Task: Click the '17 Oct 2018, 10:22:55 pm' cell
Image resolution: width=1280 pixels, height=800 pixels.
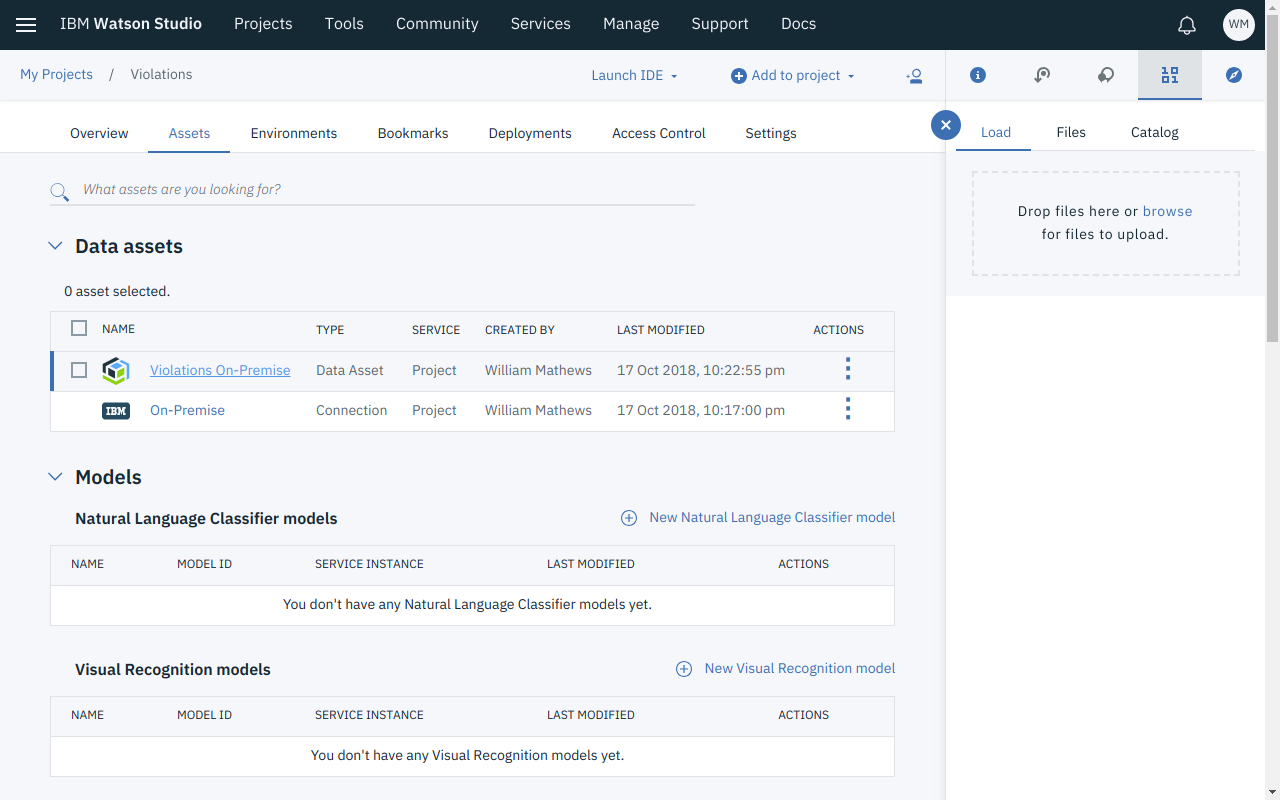Action: point(701,370)
